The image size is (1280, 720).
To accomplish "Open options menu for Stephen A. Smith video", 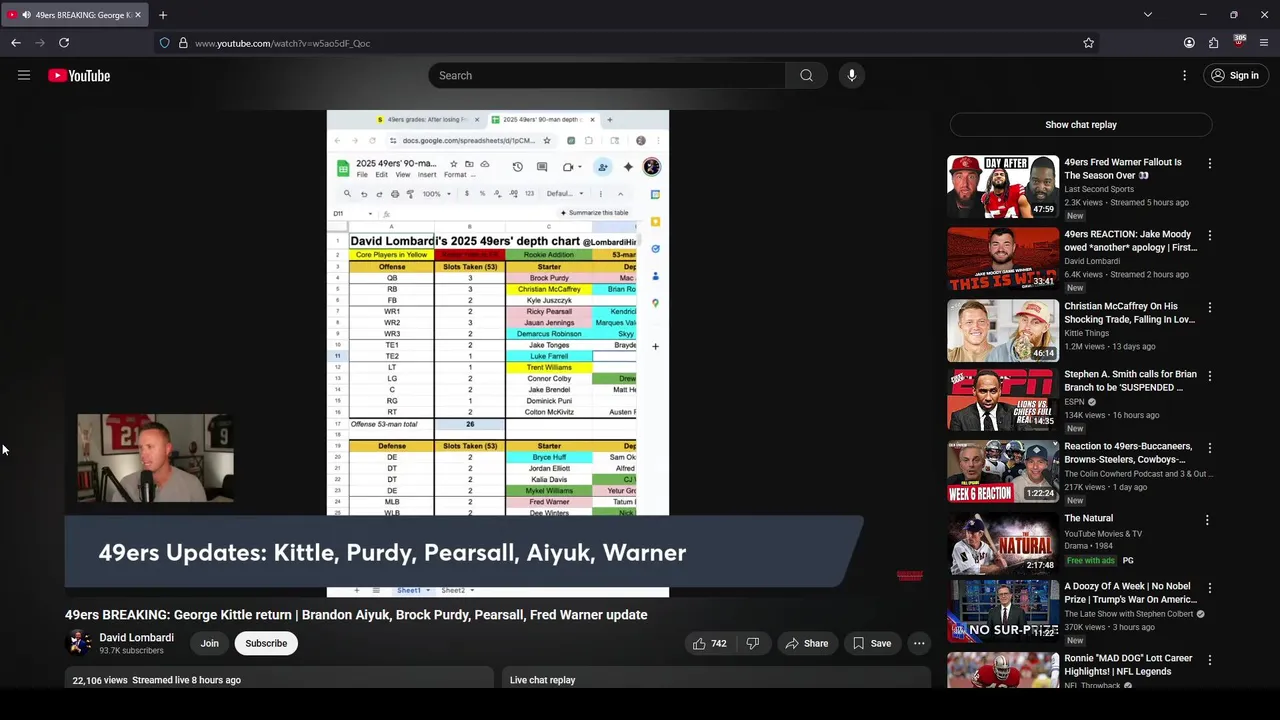I will pyautogui.click(x=1209, y=376).
